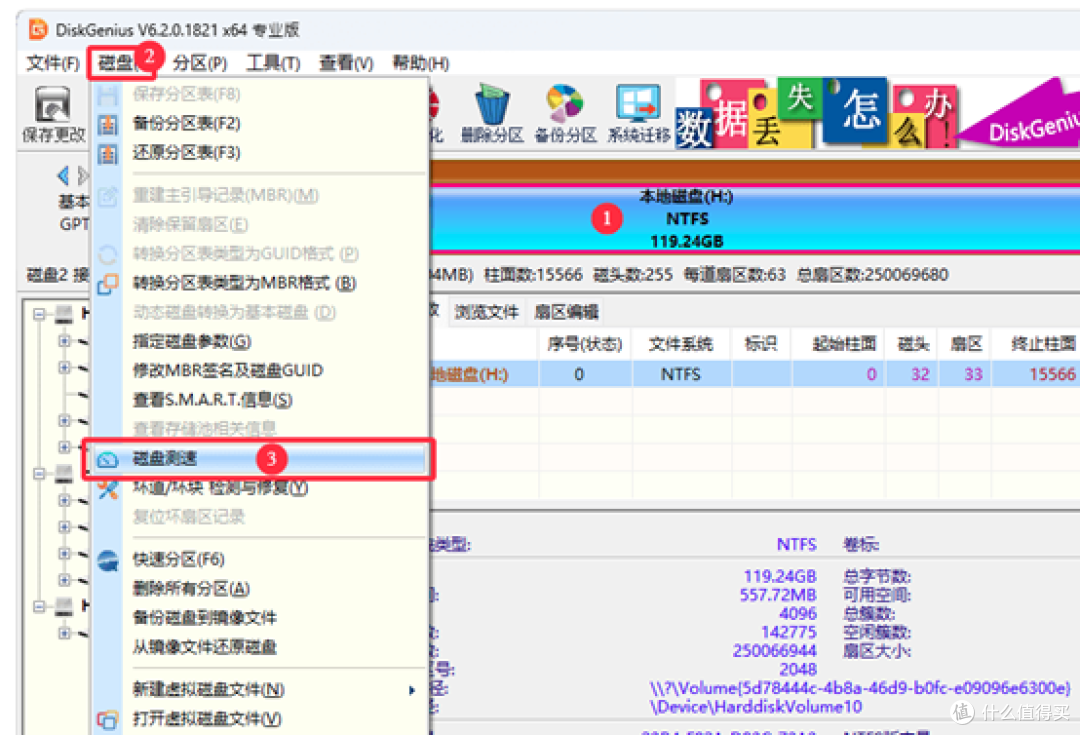
Task: Open the 备份分区 toolbar tool
Action: point(565,114)
